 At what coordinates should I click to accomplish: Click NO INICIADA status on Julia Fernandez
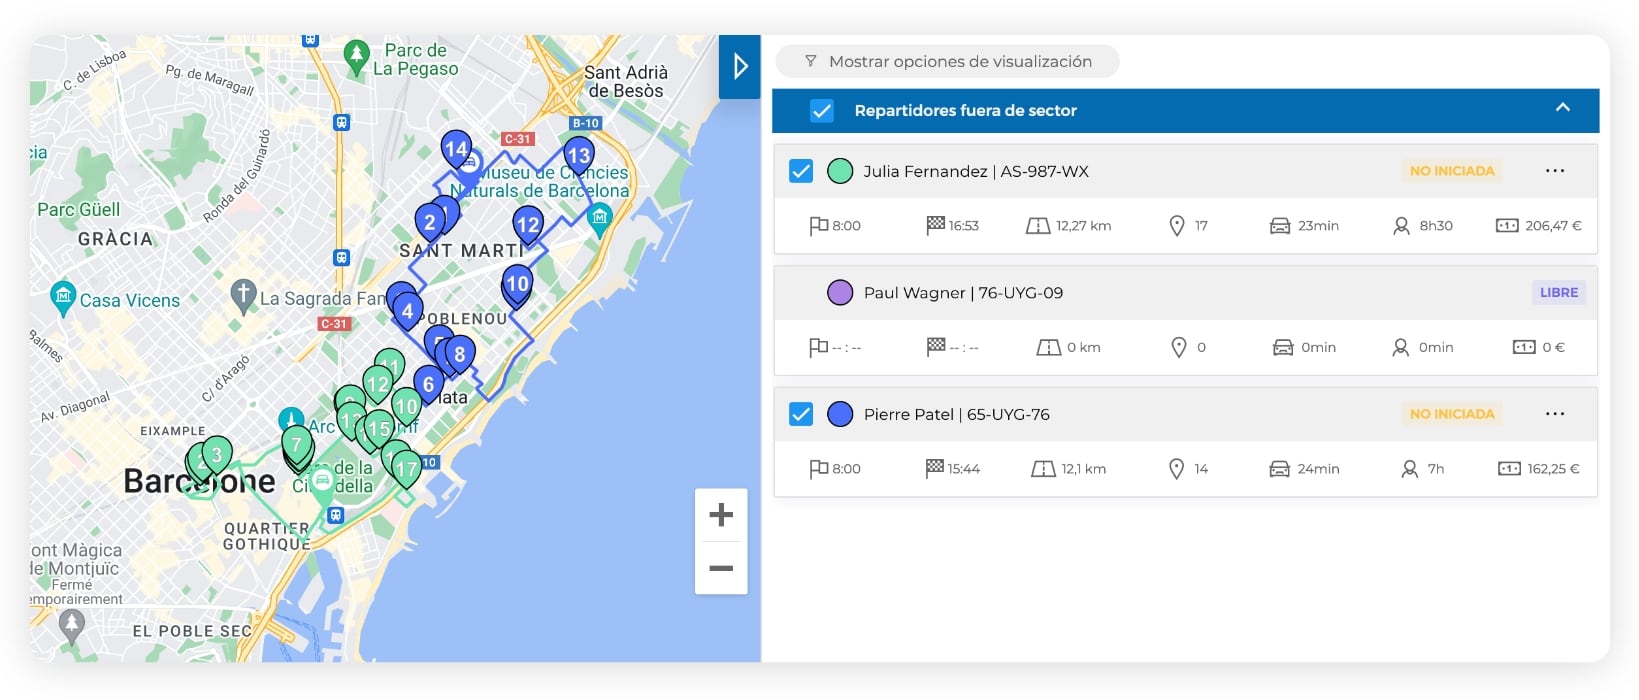pos(1452,171)
